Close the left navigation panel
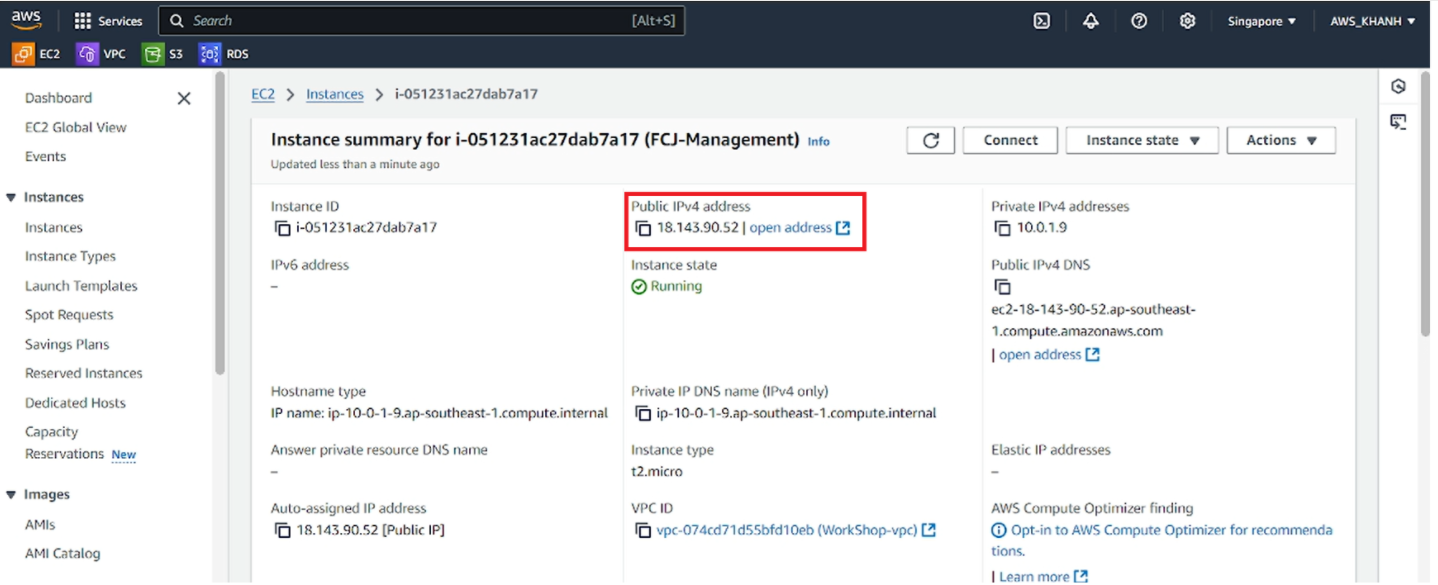Screen dimensions: 1438x585 (x=184, y=98)
